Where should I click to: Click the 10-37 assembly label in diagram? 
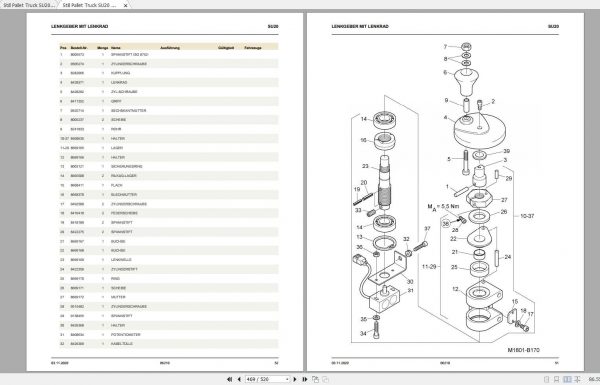pos(527,216)
